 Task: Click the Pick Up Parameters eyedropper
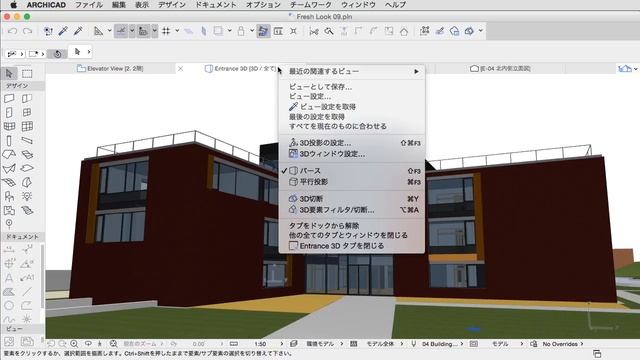[x=63, y=31]
